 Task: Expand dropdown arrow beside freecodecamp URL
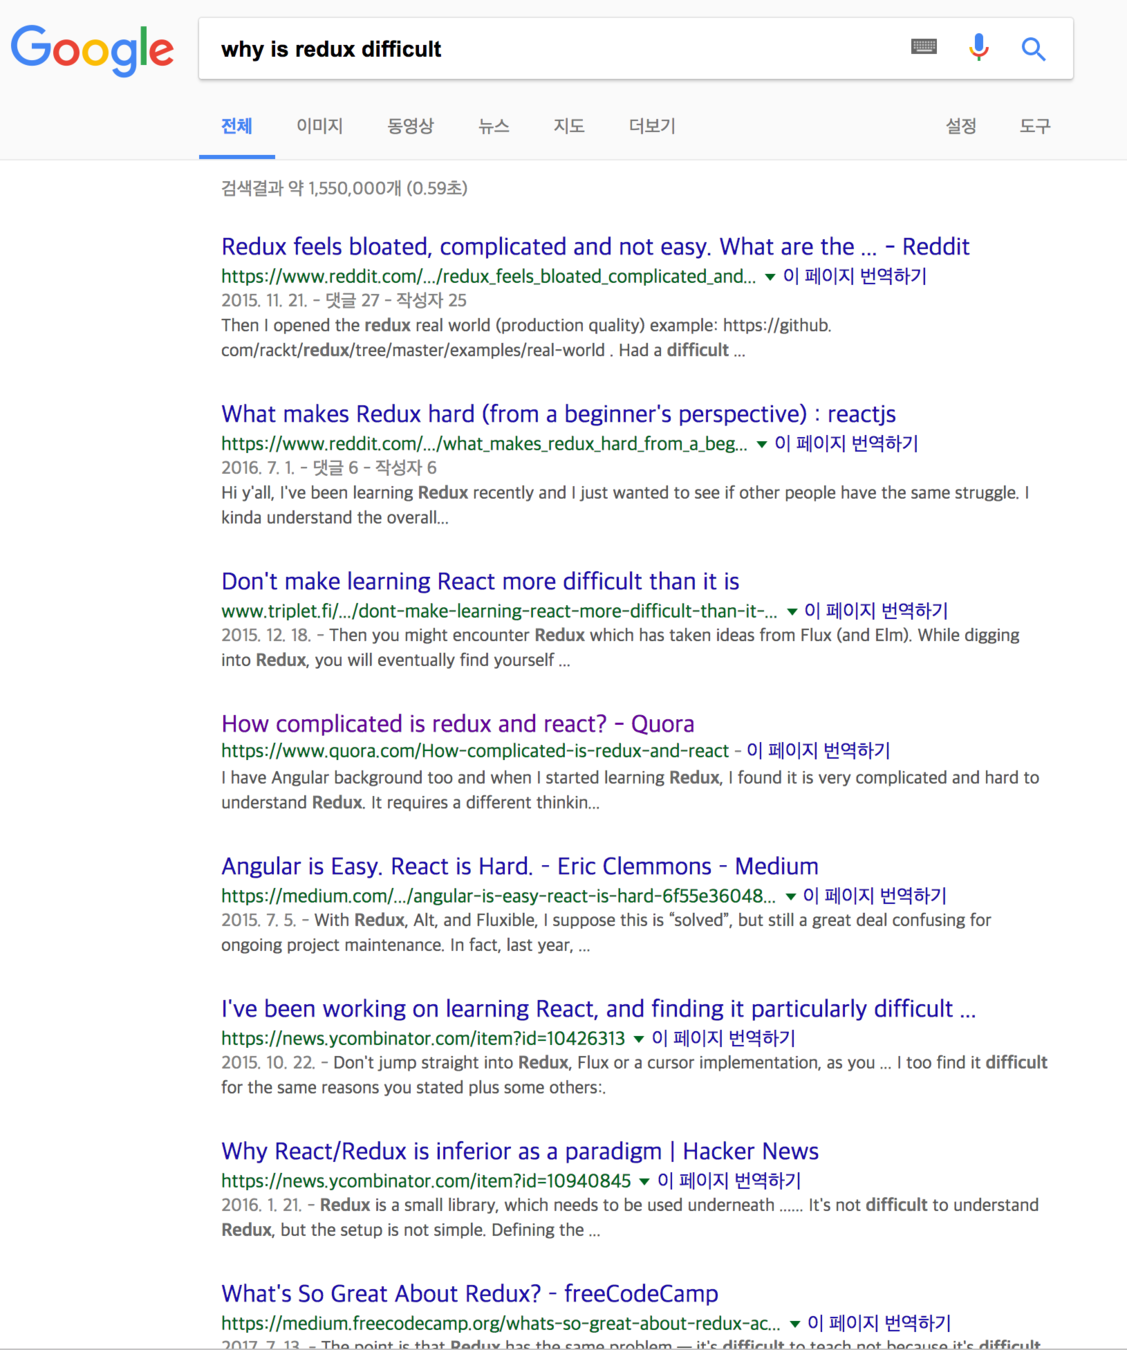795,1324
